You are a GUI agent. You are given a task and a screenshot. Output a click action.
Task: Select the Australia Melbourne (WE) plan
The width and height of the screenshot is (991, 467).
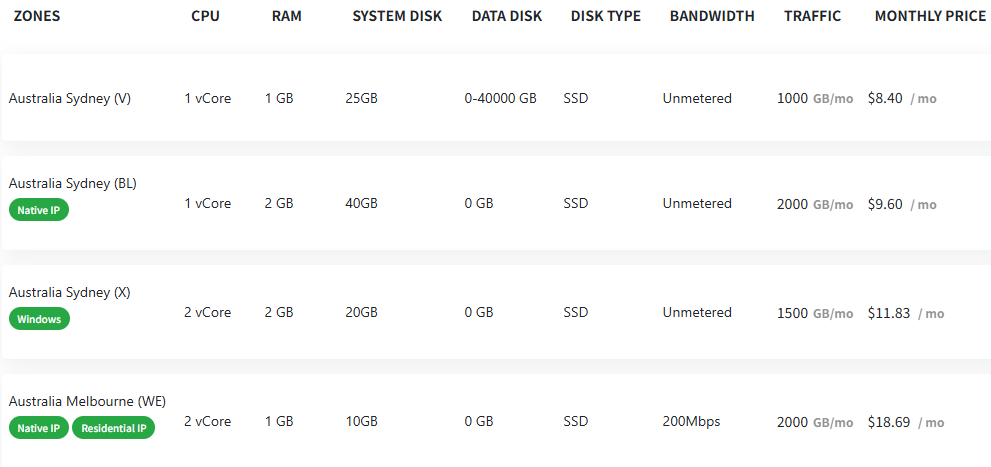[x=87, y=402]
